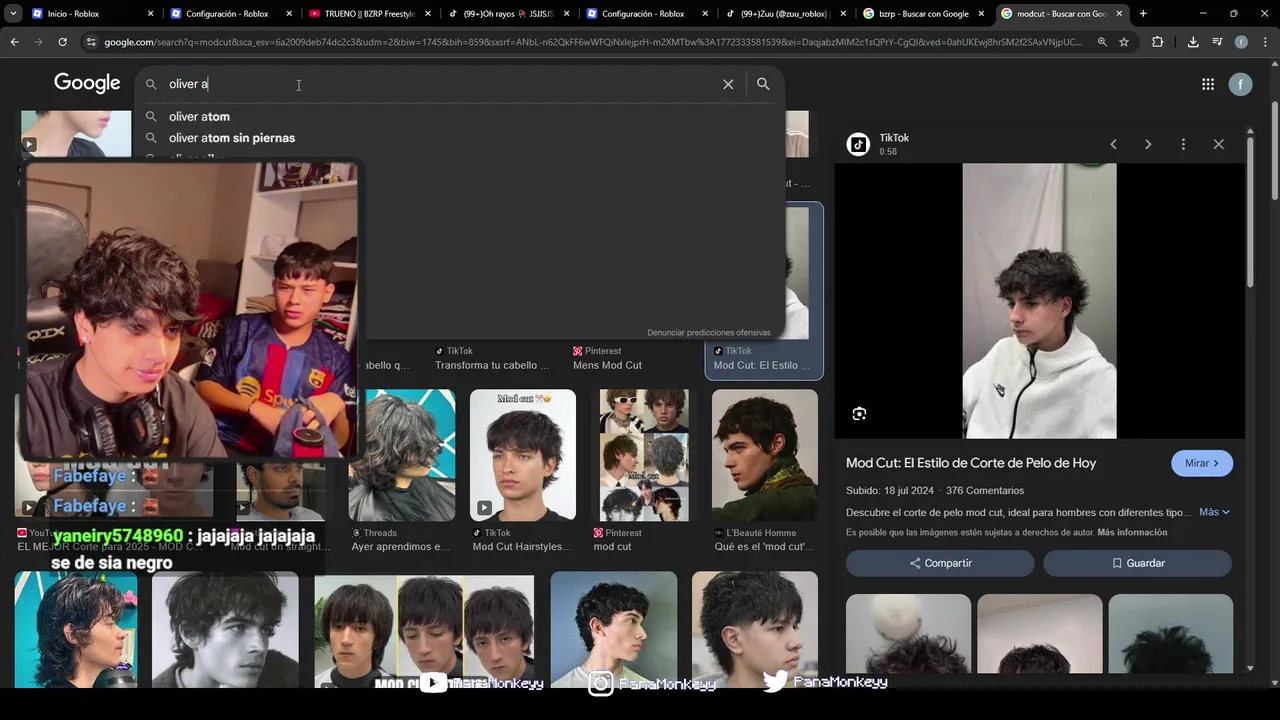This screenshot has width=1280, height=720.
Task: Open the large preview image
Action: pos(1039,301)
